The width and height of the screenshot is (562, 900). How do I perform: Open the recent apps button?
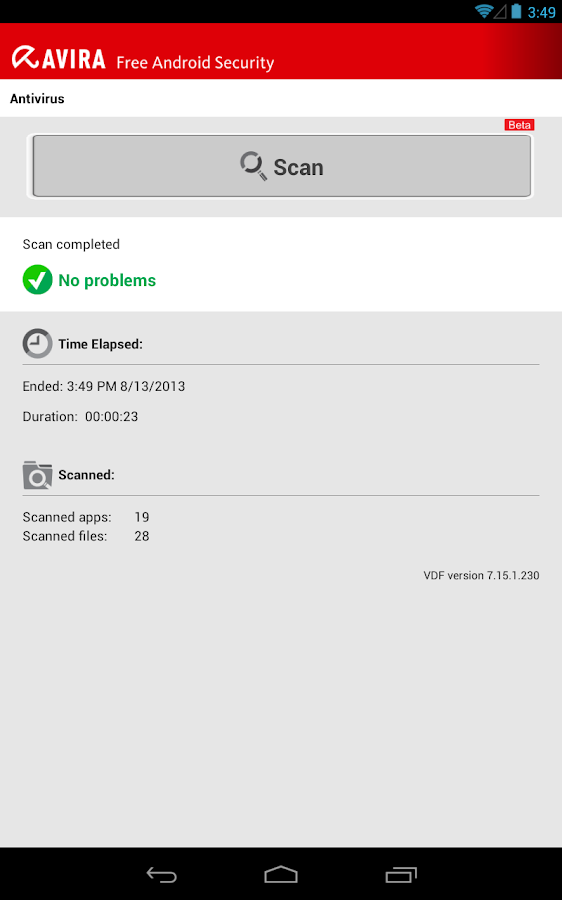click(x=401, y=874)
